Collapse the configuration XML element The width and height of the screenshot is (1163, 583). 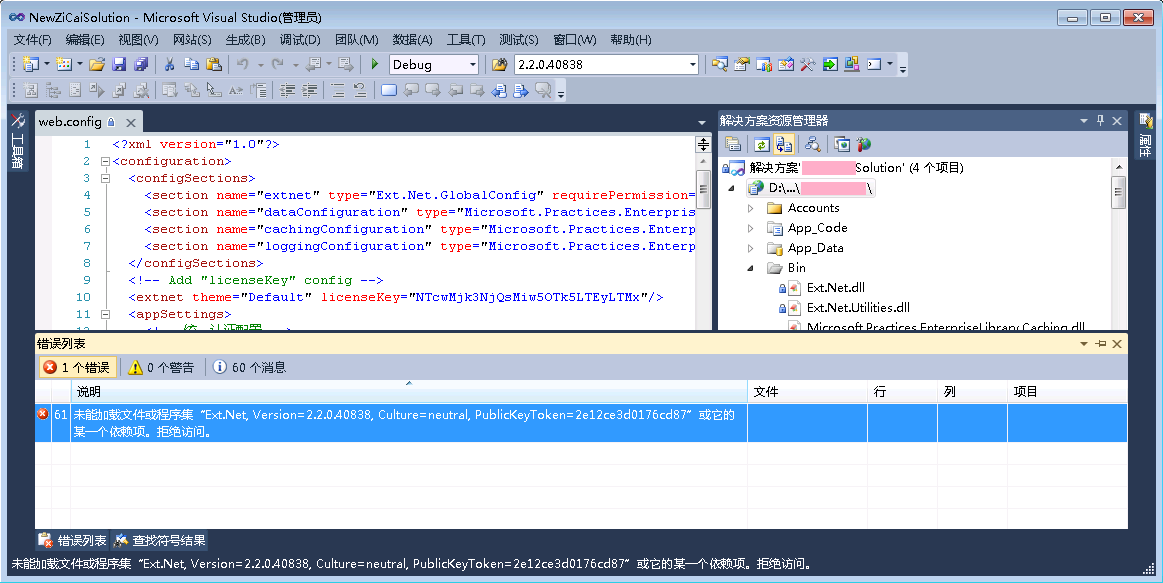point(105,162)
